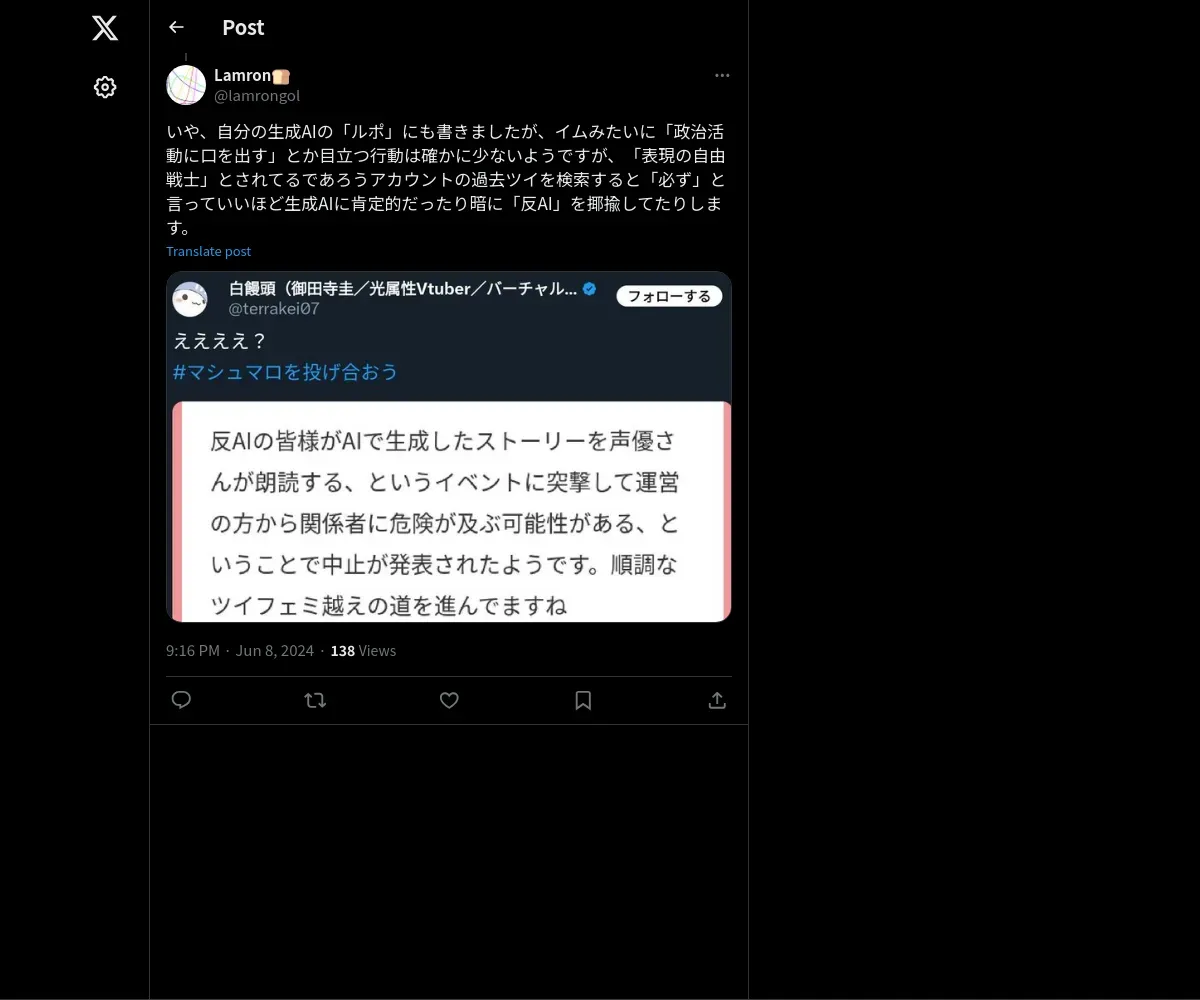Reply to the post via the comment icon

tap(181, 700)
